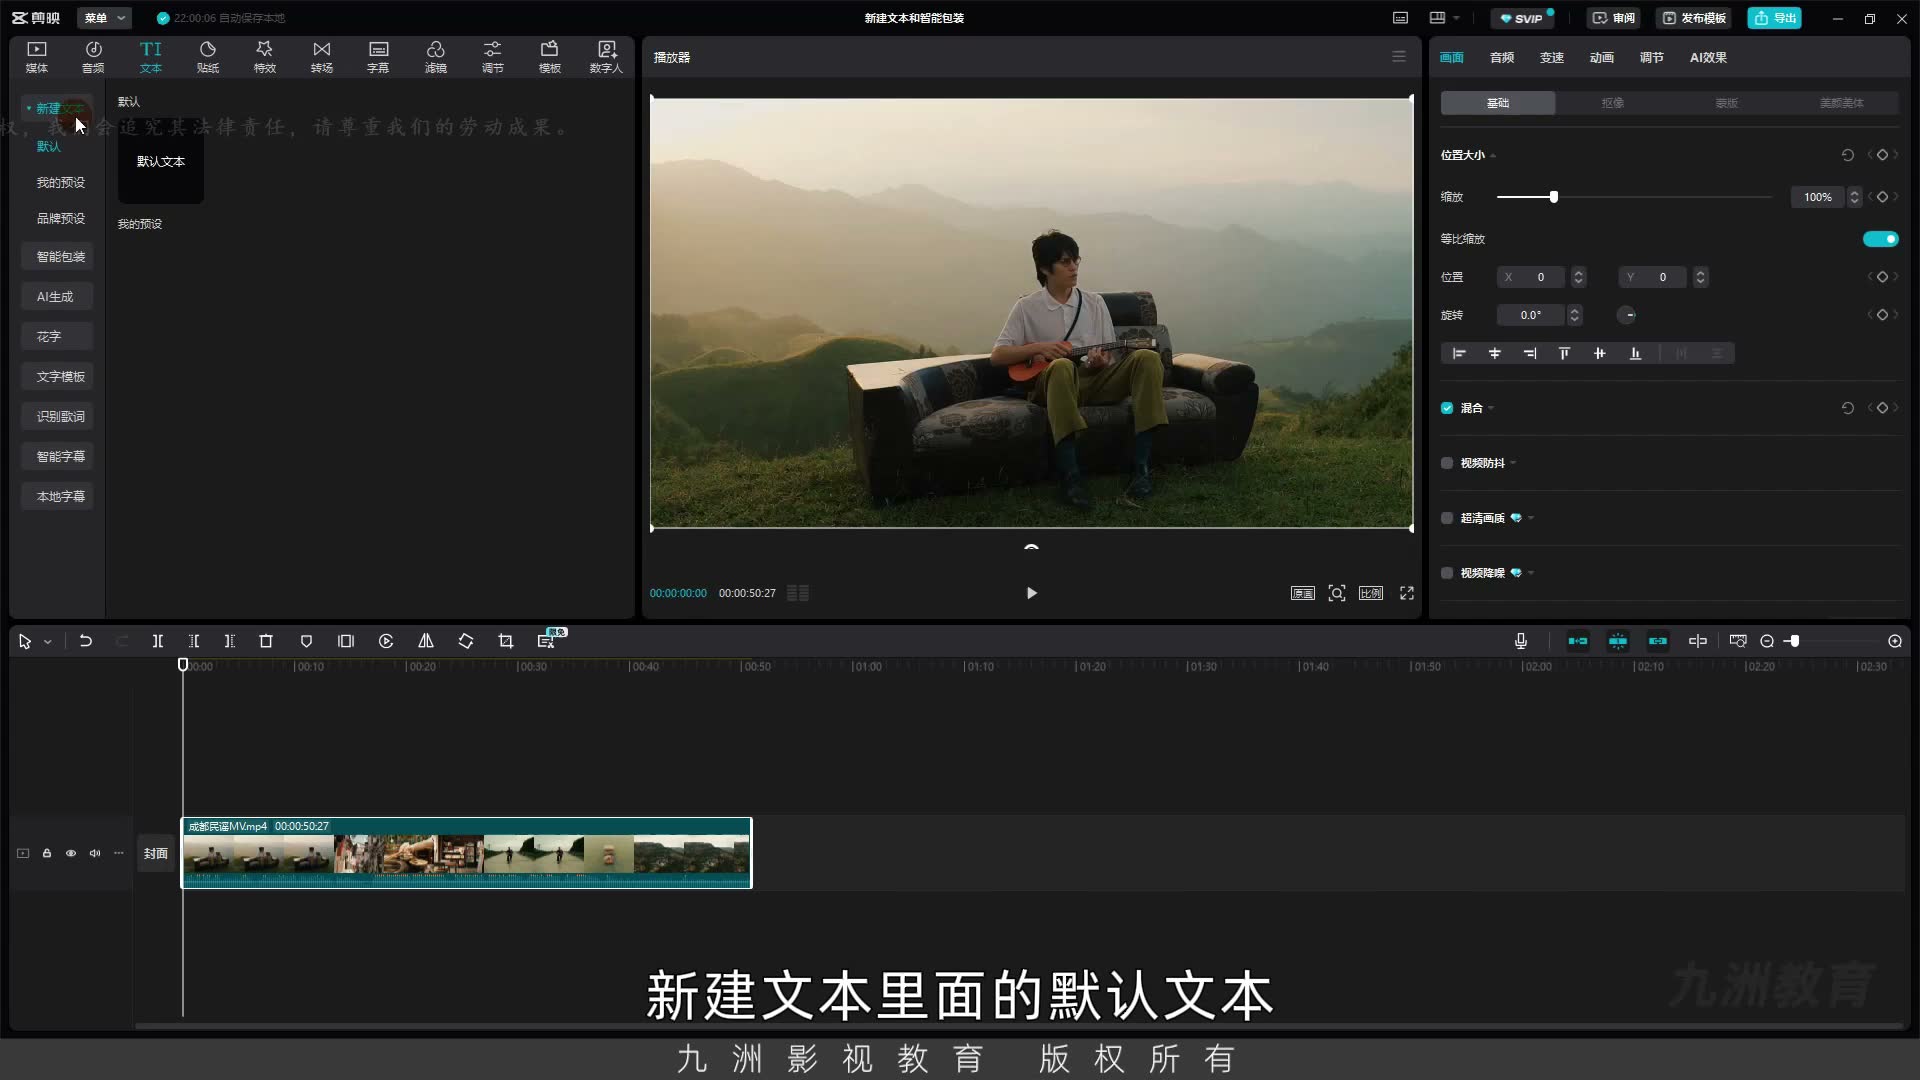Click the timeline zoom-out minus icon

click(x=1767, y=641)
